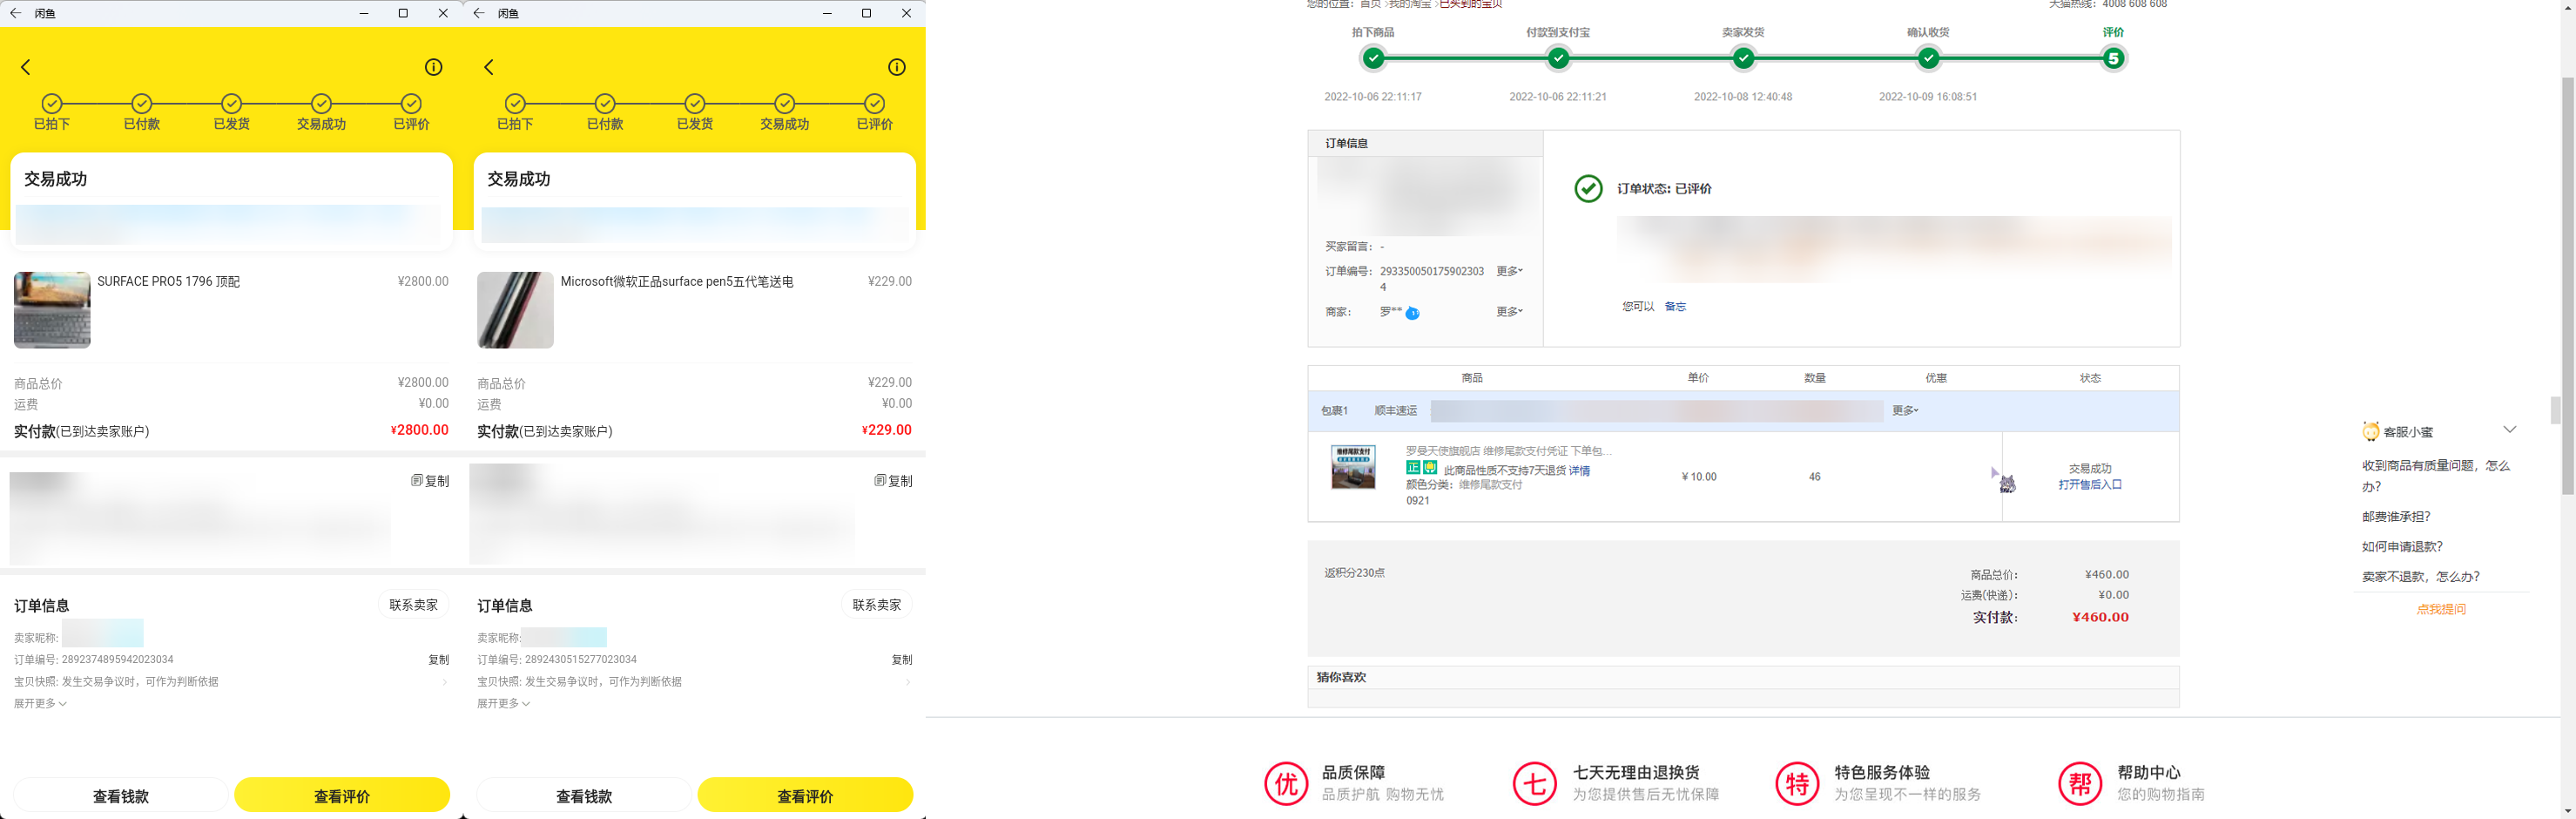The width and height of the screenshot is (2576, 819).
Task: Click 联系卖家 in the Surface Pro5 order
Action: point(413,605)
